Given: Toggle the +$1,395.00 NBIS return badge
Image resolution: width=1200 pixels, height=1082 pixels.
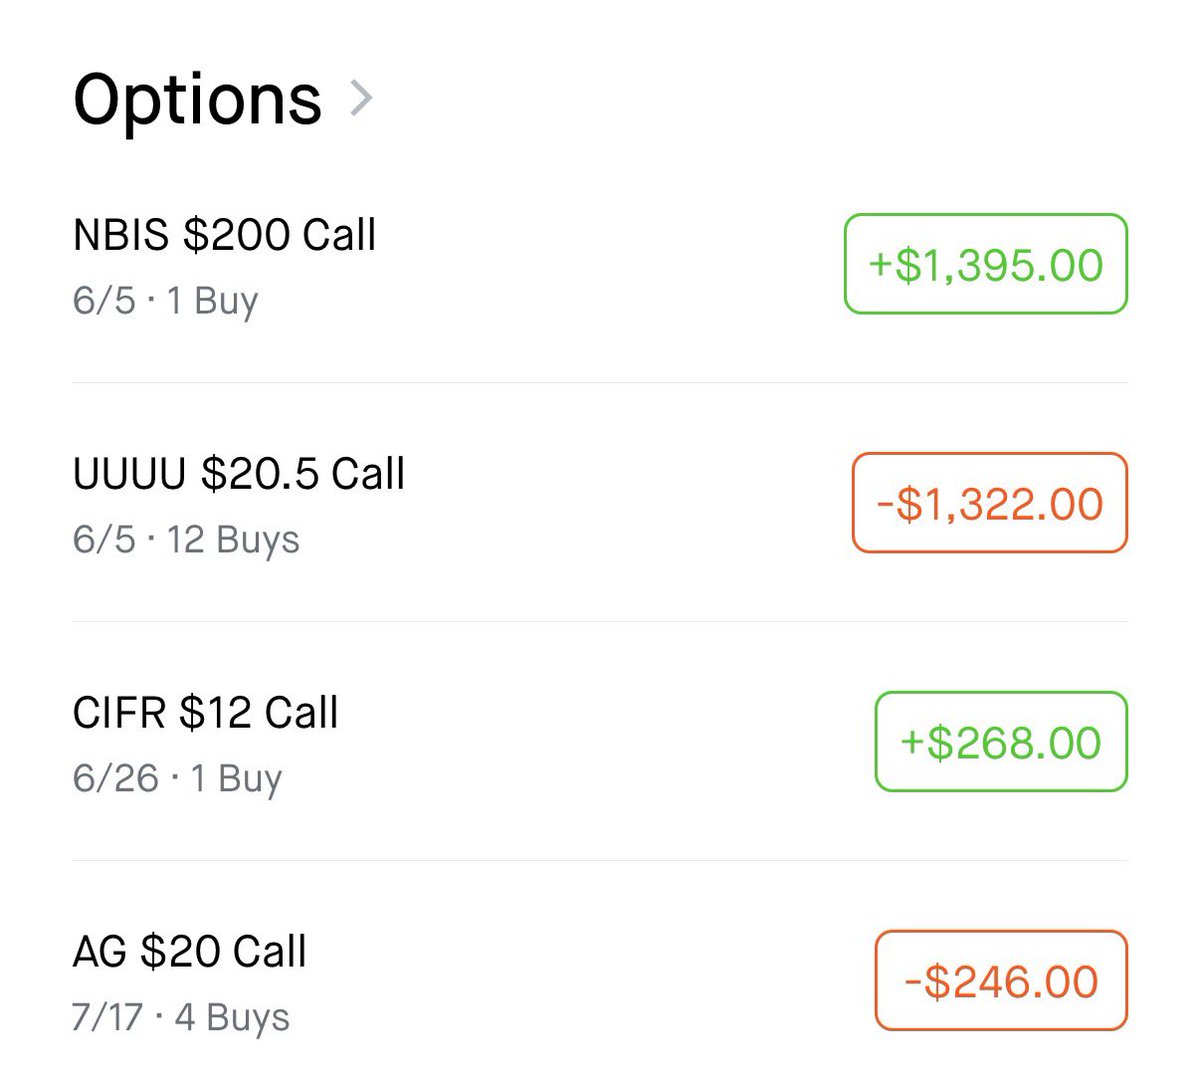Looking at the screenshot, I should [x=986, y=264].
